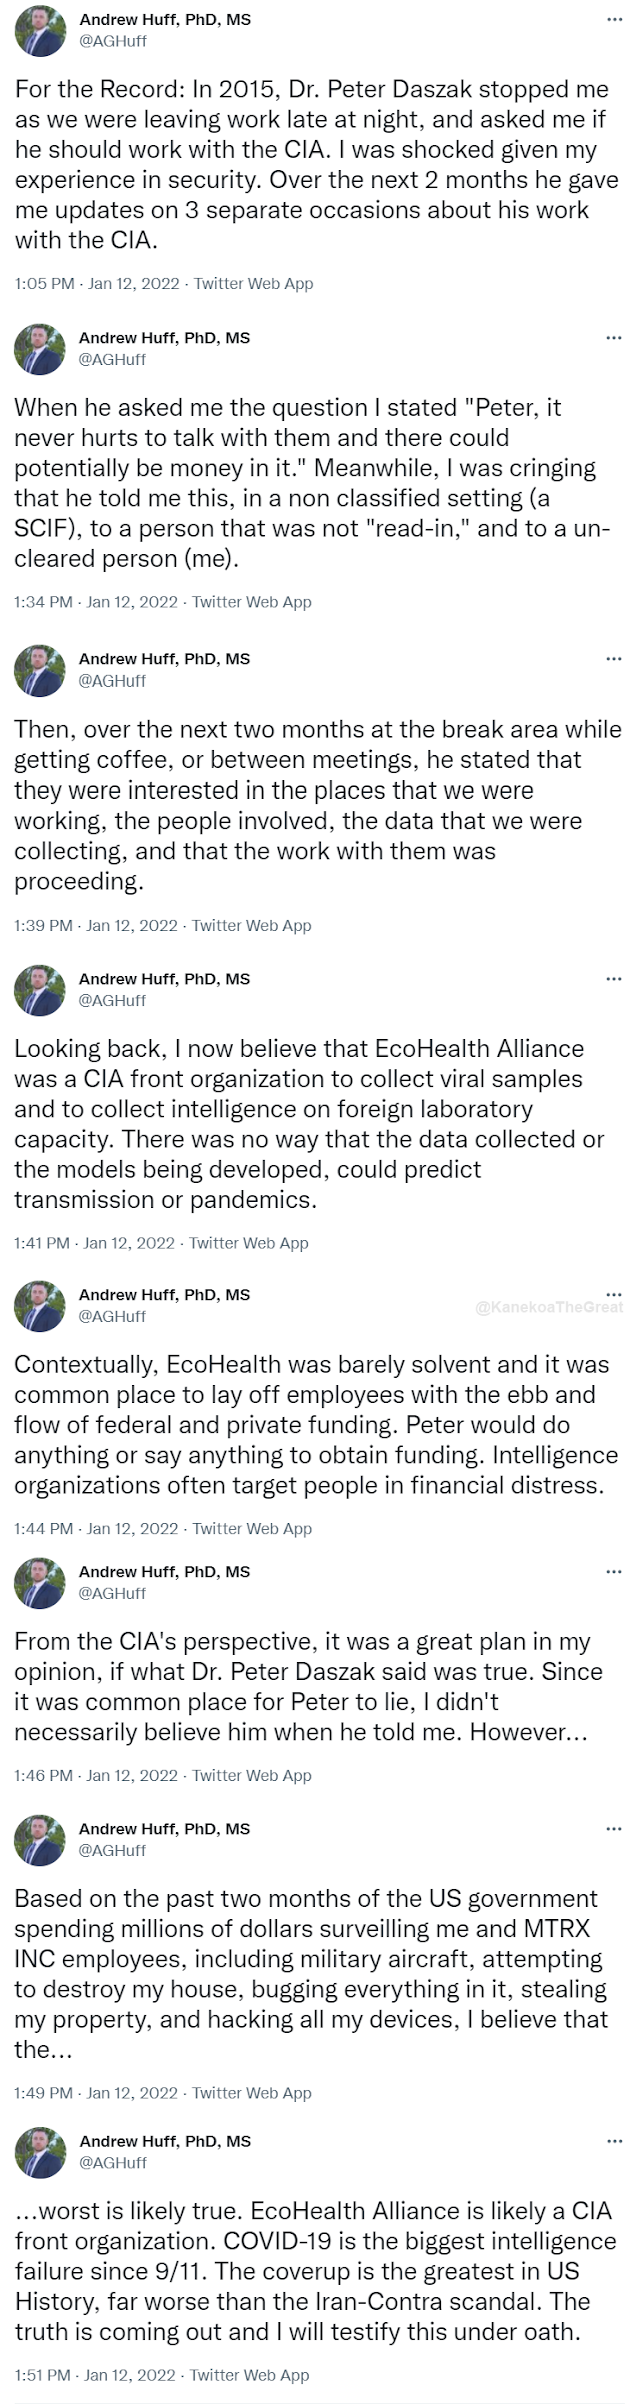Click the three-dot icon on the 1:39 PM tweet
This screenshot has width=630, height=2404.
pyautogui.click(x=613, y=659)
